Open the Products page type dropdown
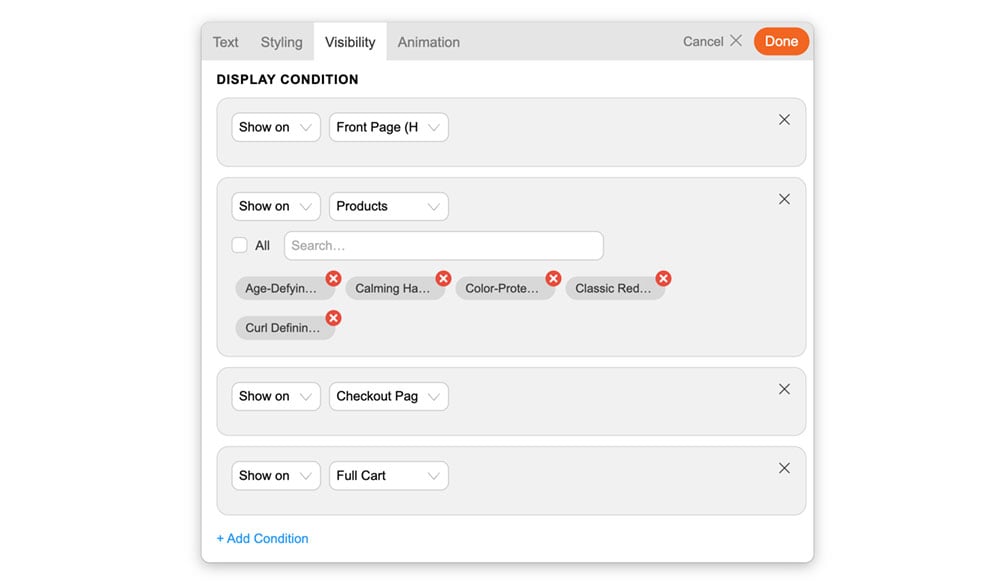1005x587 pixels. (x=388, y=206)
